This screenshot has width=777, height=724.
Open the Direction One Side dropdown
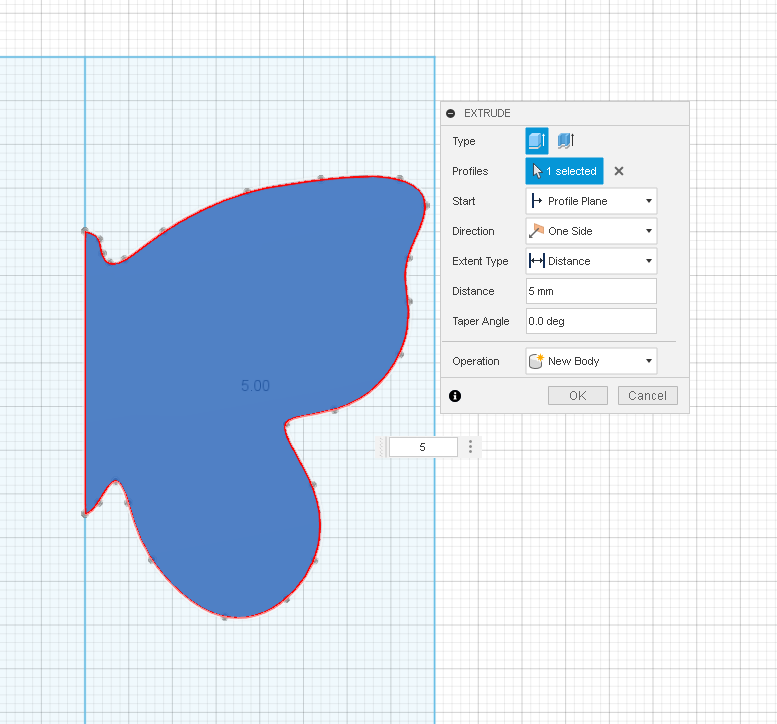pos(591,231)
